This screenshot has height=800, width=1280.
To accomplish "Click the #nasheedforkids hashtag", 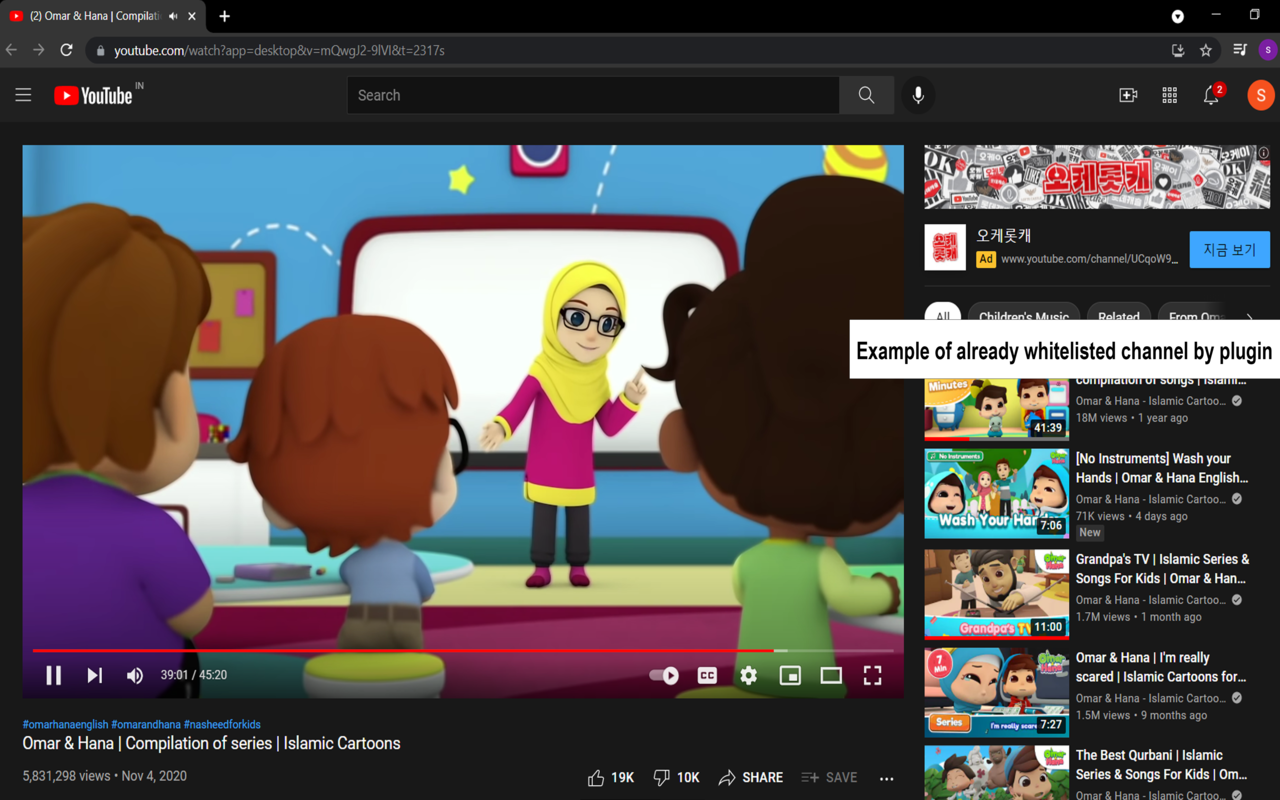I will click(222, 724).
